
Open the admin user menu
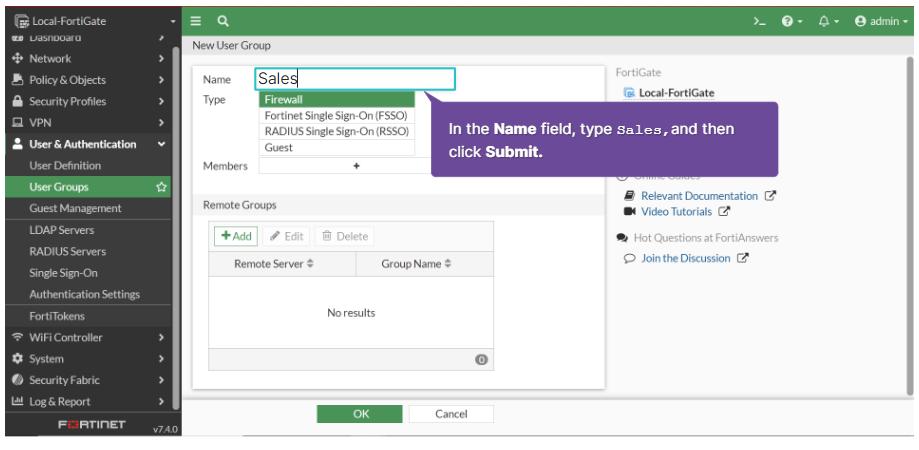tap(881, 21)
